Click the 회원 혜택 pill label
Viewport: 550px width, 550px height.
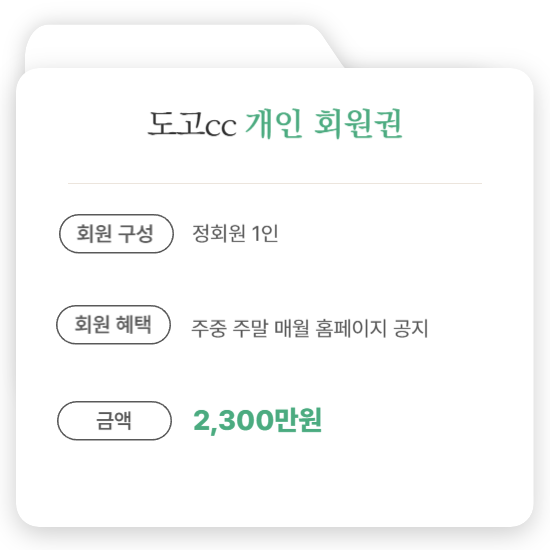point(113,324)
